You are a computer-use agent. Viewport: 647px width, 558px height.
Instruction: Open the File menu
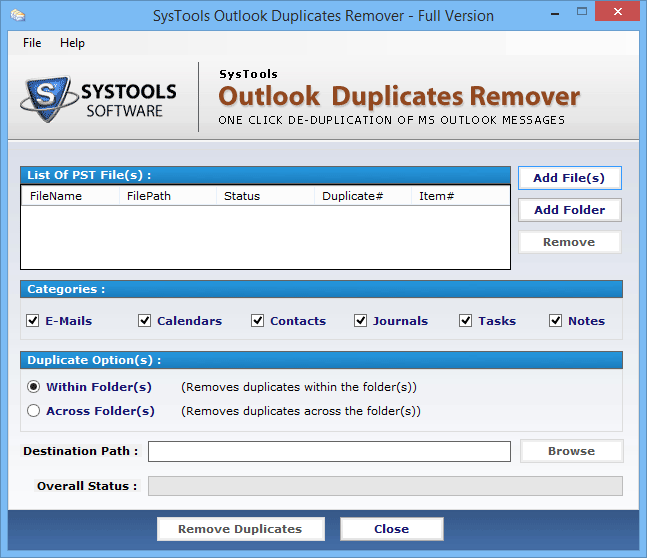coord(32,43)
